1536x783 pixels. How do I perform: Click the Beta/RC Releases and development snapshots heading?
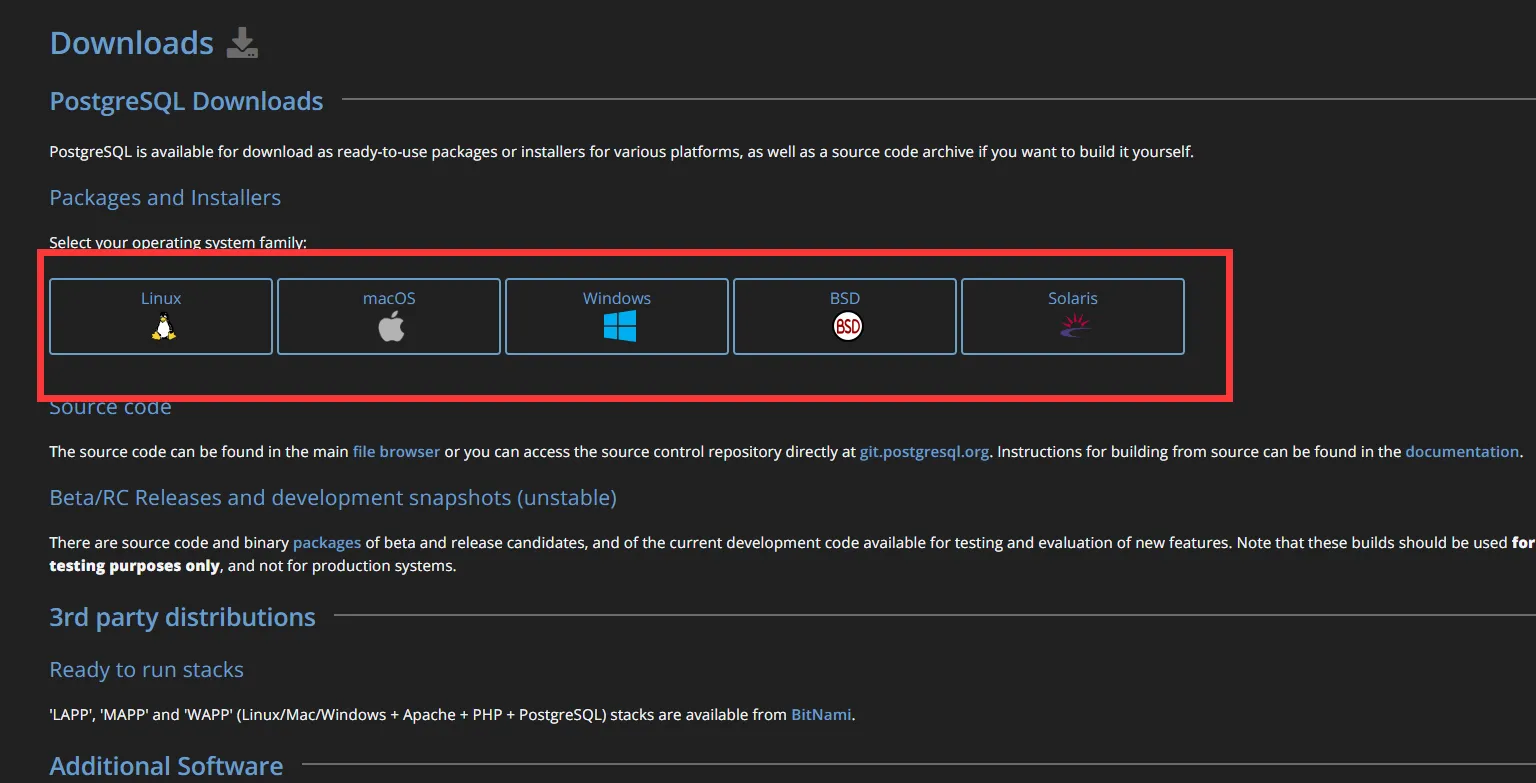pos(333,498)
